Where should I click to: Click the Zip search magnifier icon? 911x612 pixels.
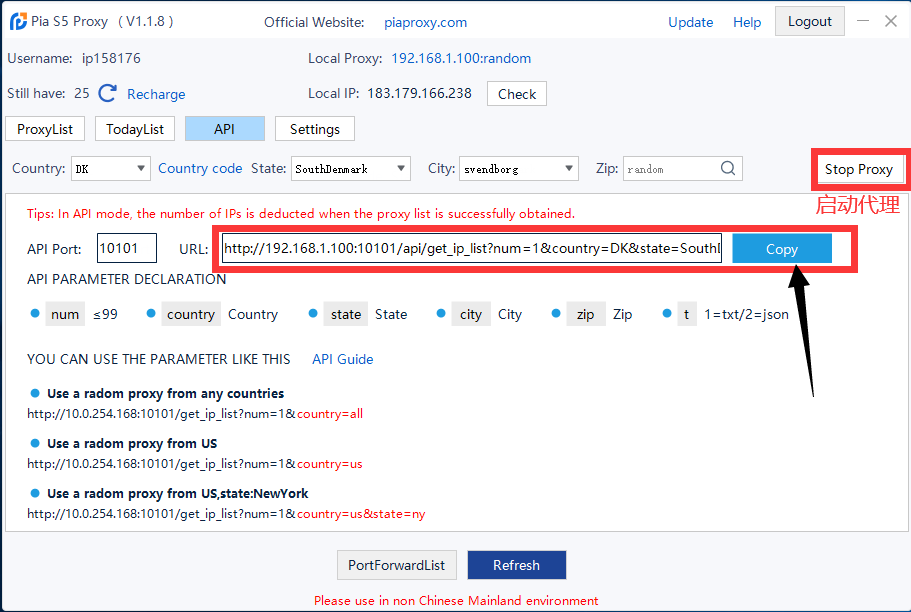pyautogui.click(x=728, y=169)
